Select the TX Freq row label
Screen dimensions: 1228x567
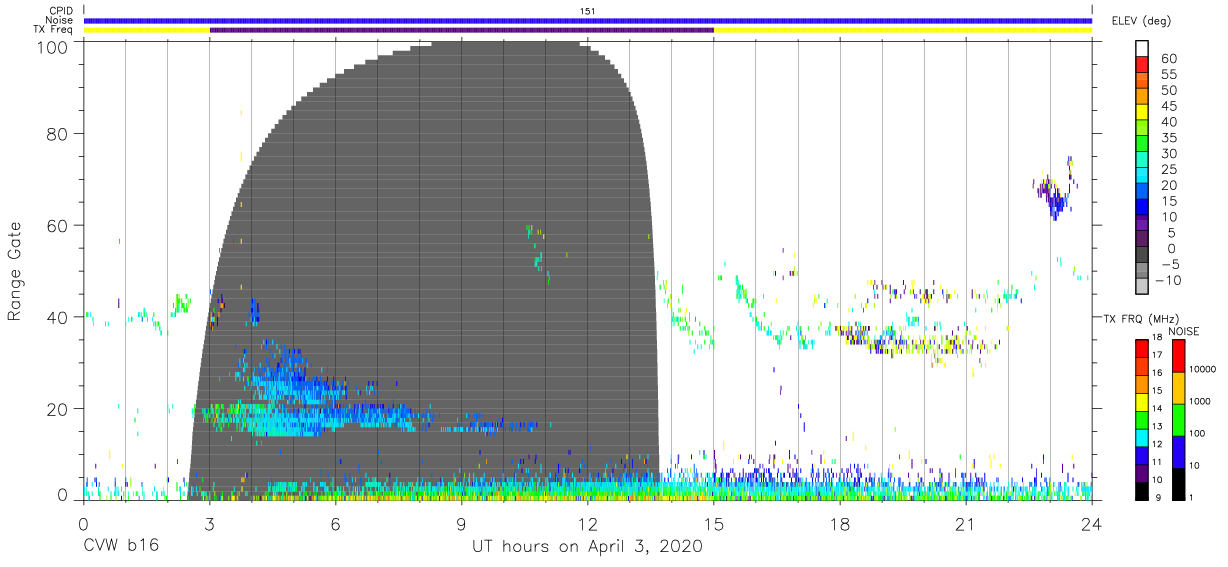point(55,30)
